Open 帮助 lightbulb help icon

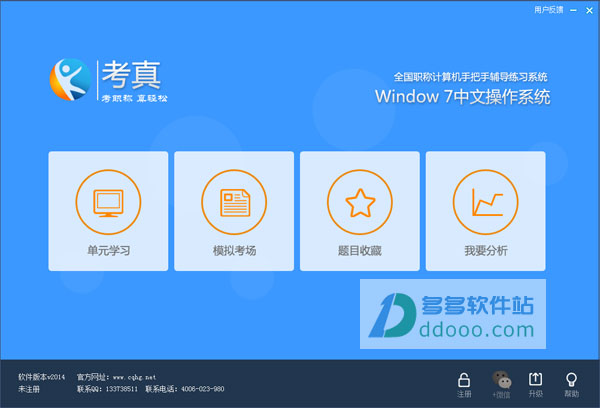pyautogui.click(x=571, y=379)
